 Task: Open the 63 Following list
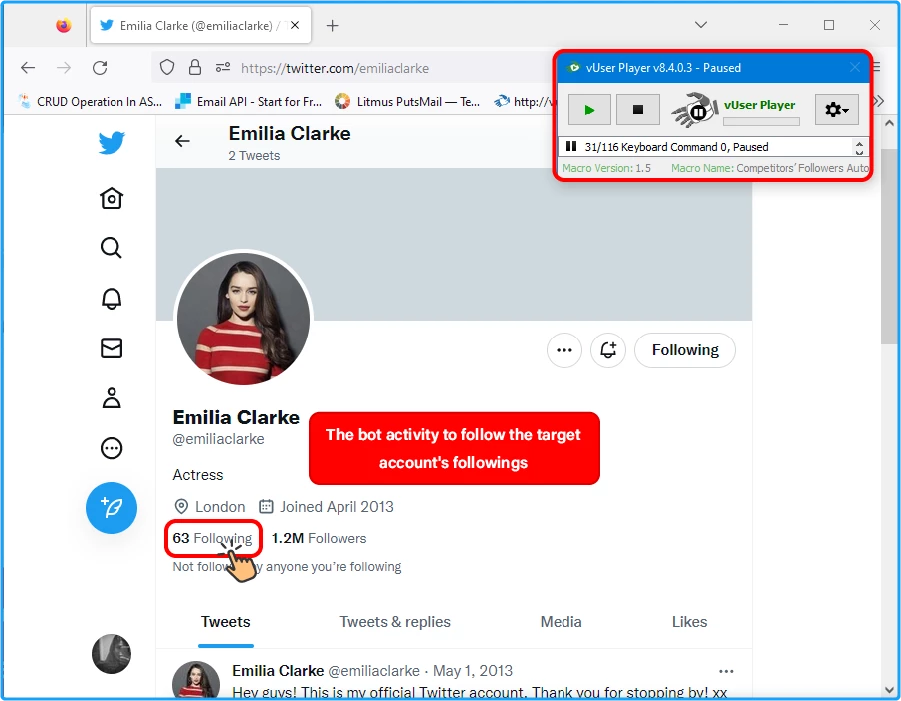212,538
